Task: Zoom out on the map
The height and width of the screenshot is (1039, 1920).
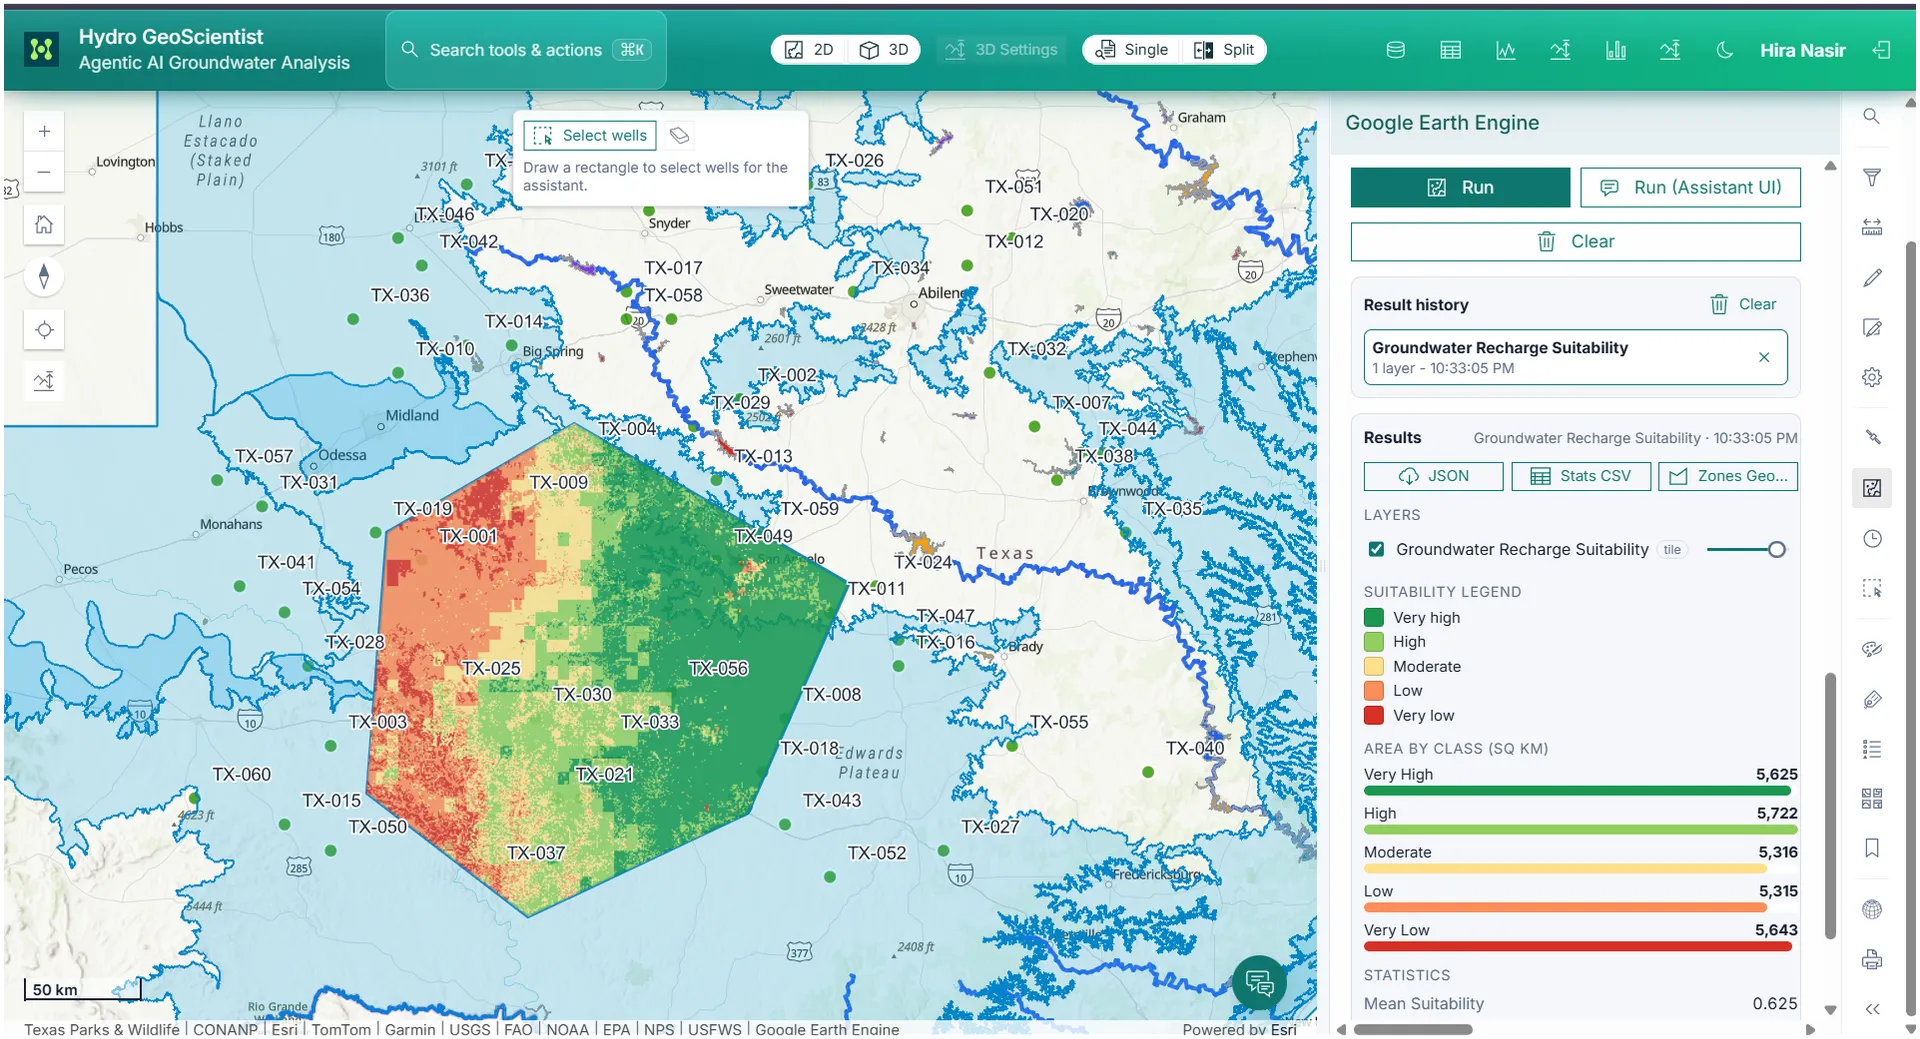Action: coord(44,172)
